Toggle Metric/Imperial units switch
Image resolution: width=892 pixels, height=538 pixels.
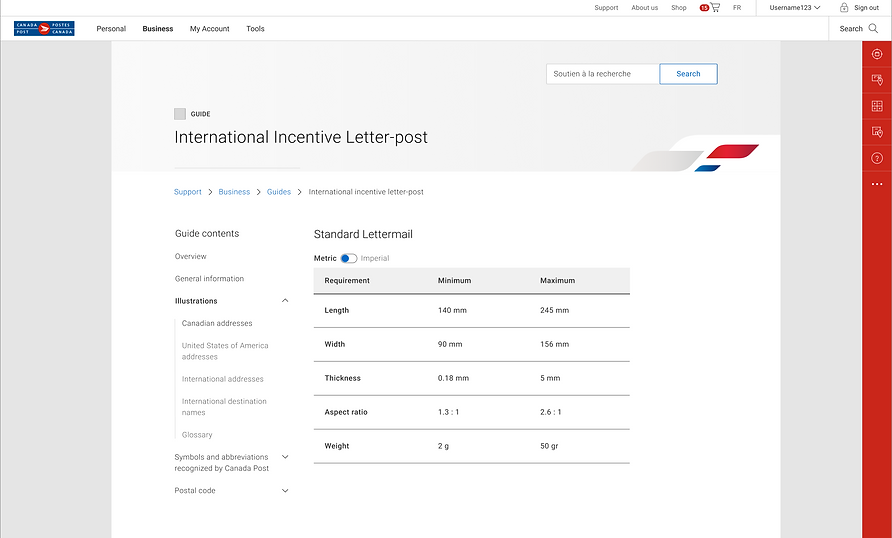click(349, 258)
